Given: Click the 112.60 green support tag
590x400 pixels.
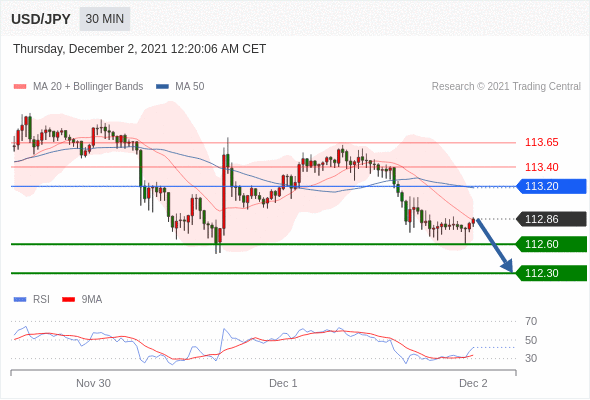Looking at the screenshot, I should coord(551,244).
